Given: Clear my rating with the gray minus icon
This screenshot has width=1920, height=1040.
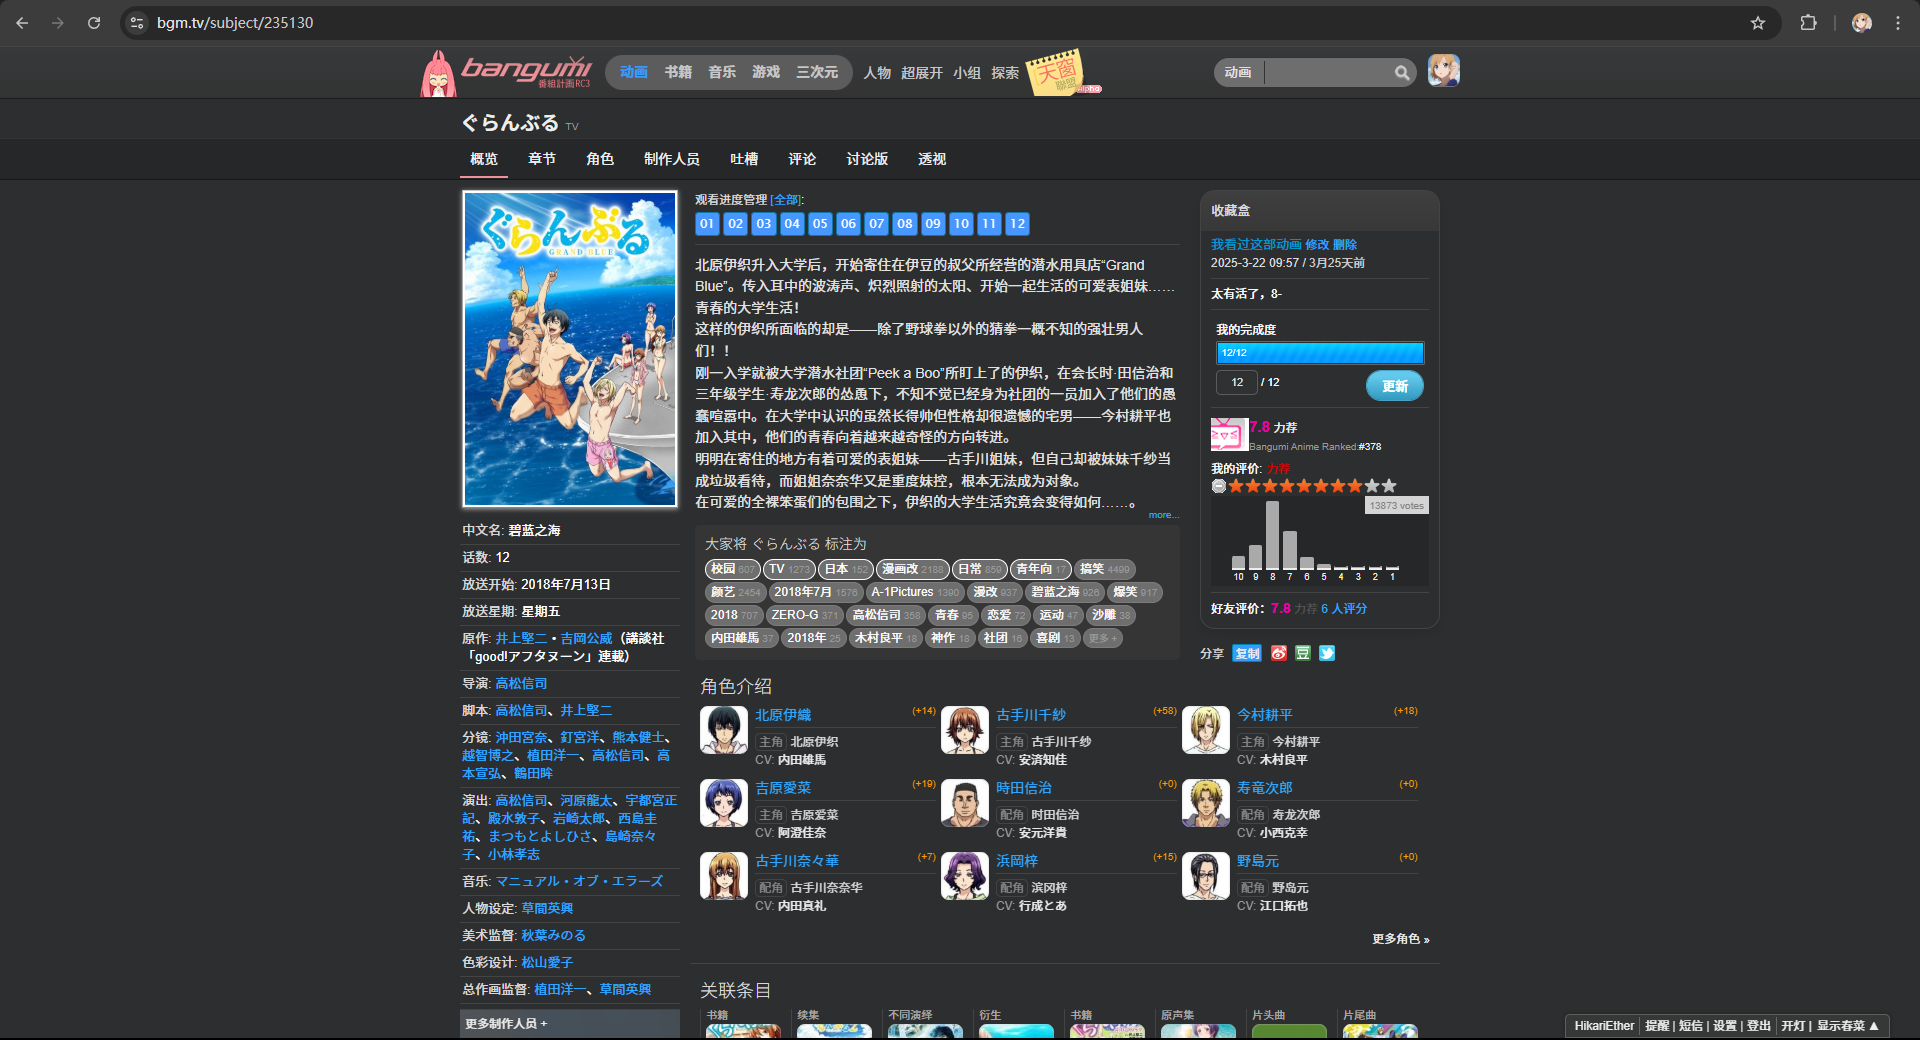Looking at the screenshot, I should tap(1218, 486).
